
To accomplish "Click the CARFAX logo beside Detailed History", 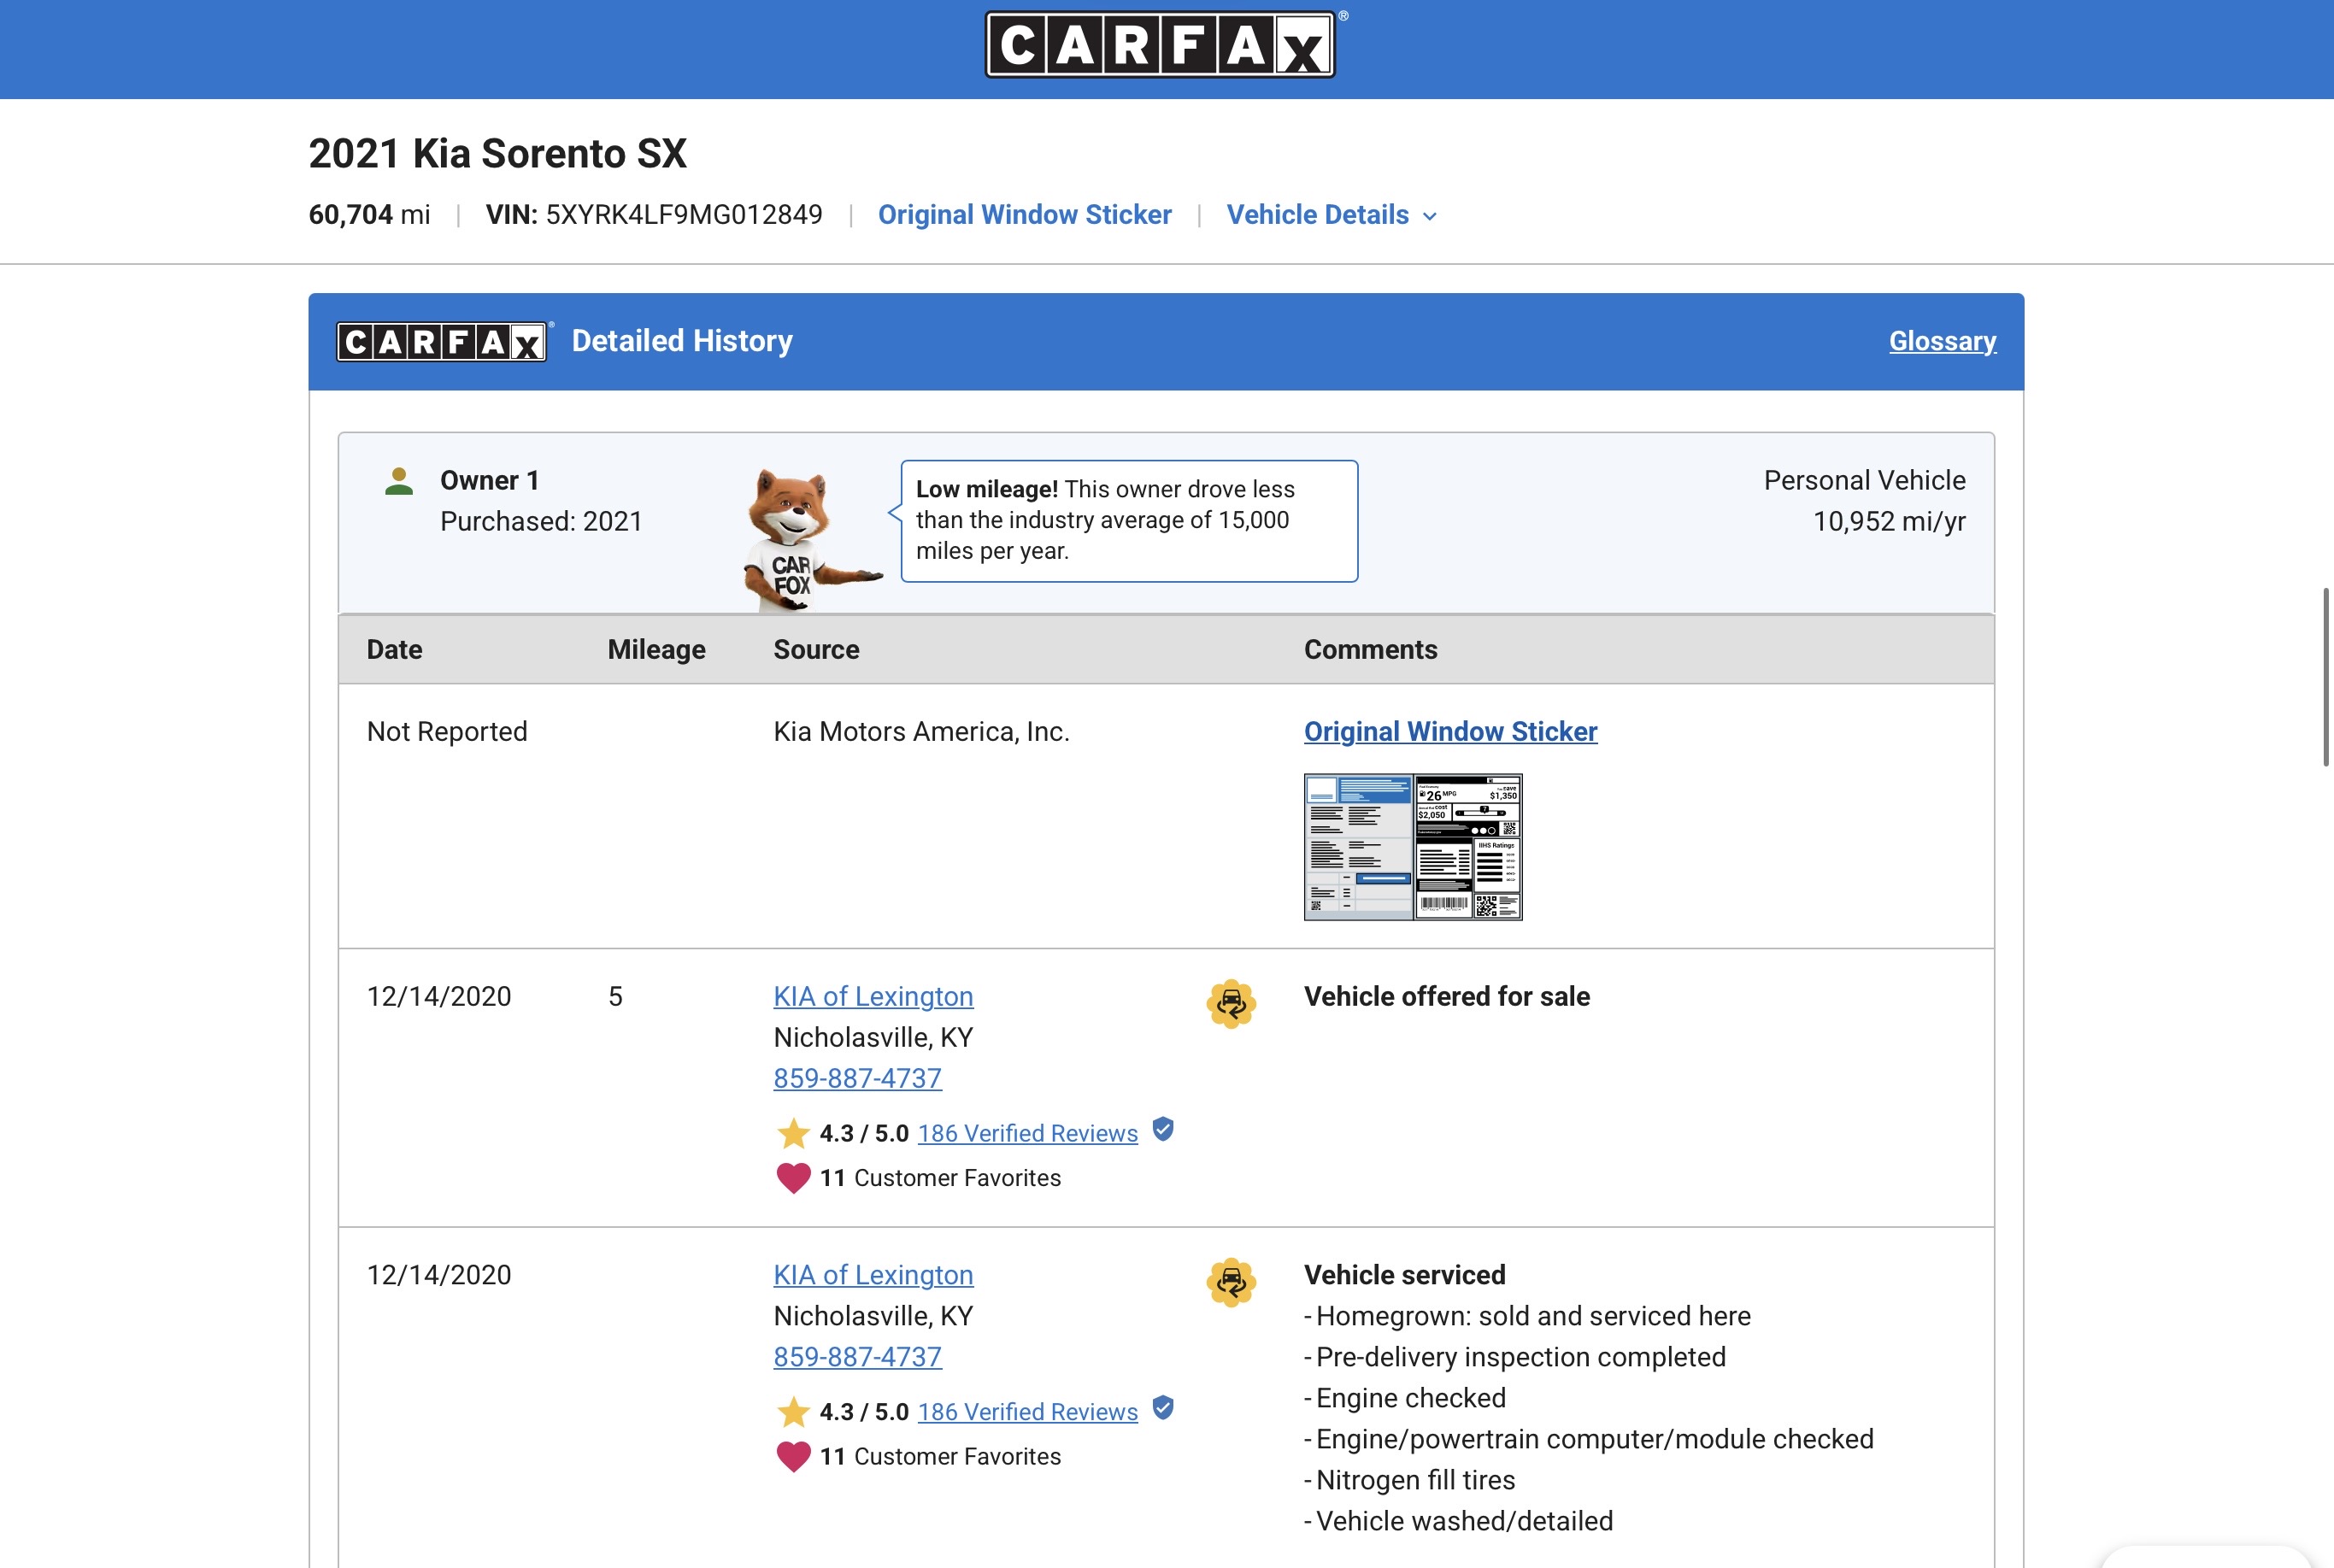I will pyautogui.click(x=442, y=341).
